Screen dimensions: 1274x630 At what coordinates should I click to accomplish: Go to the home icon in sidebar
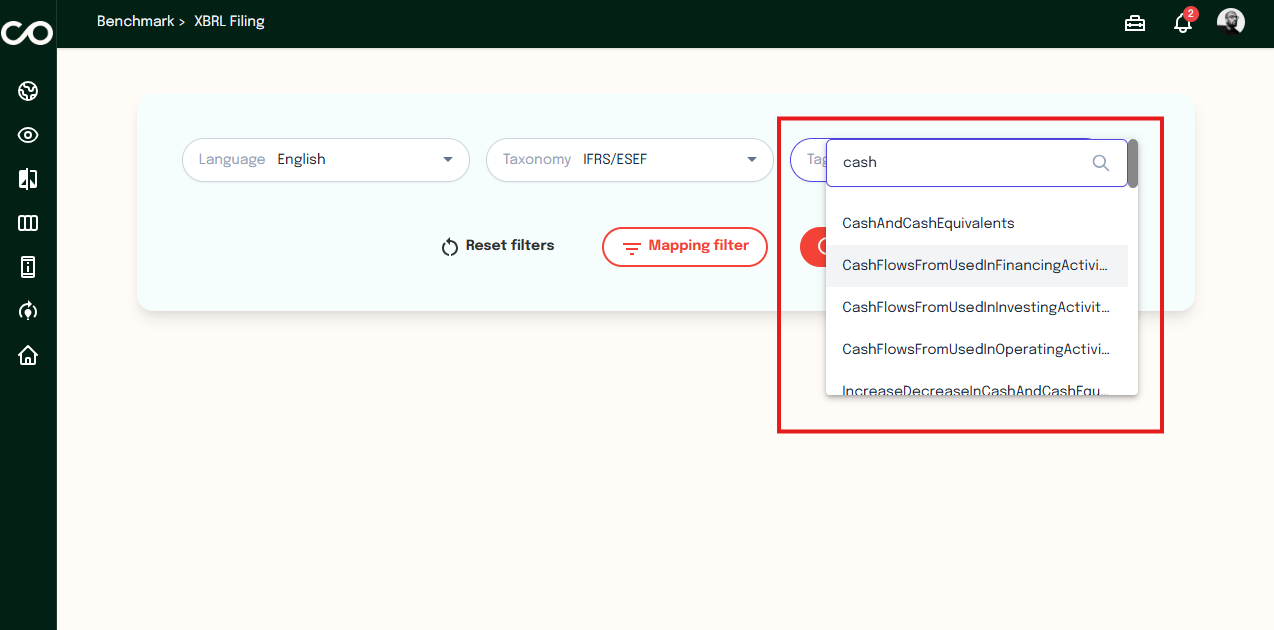click(28, 355)
